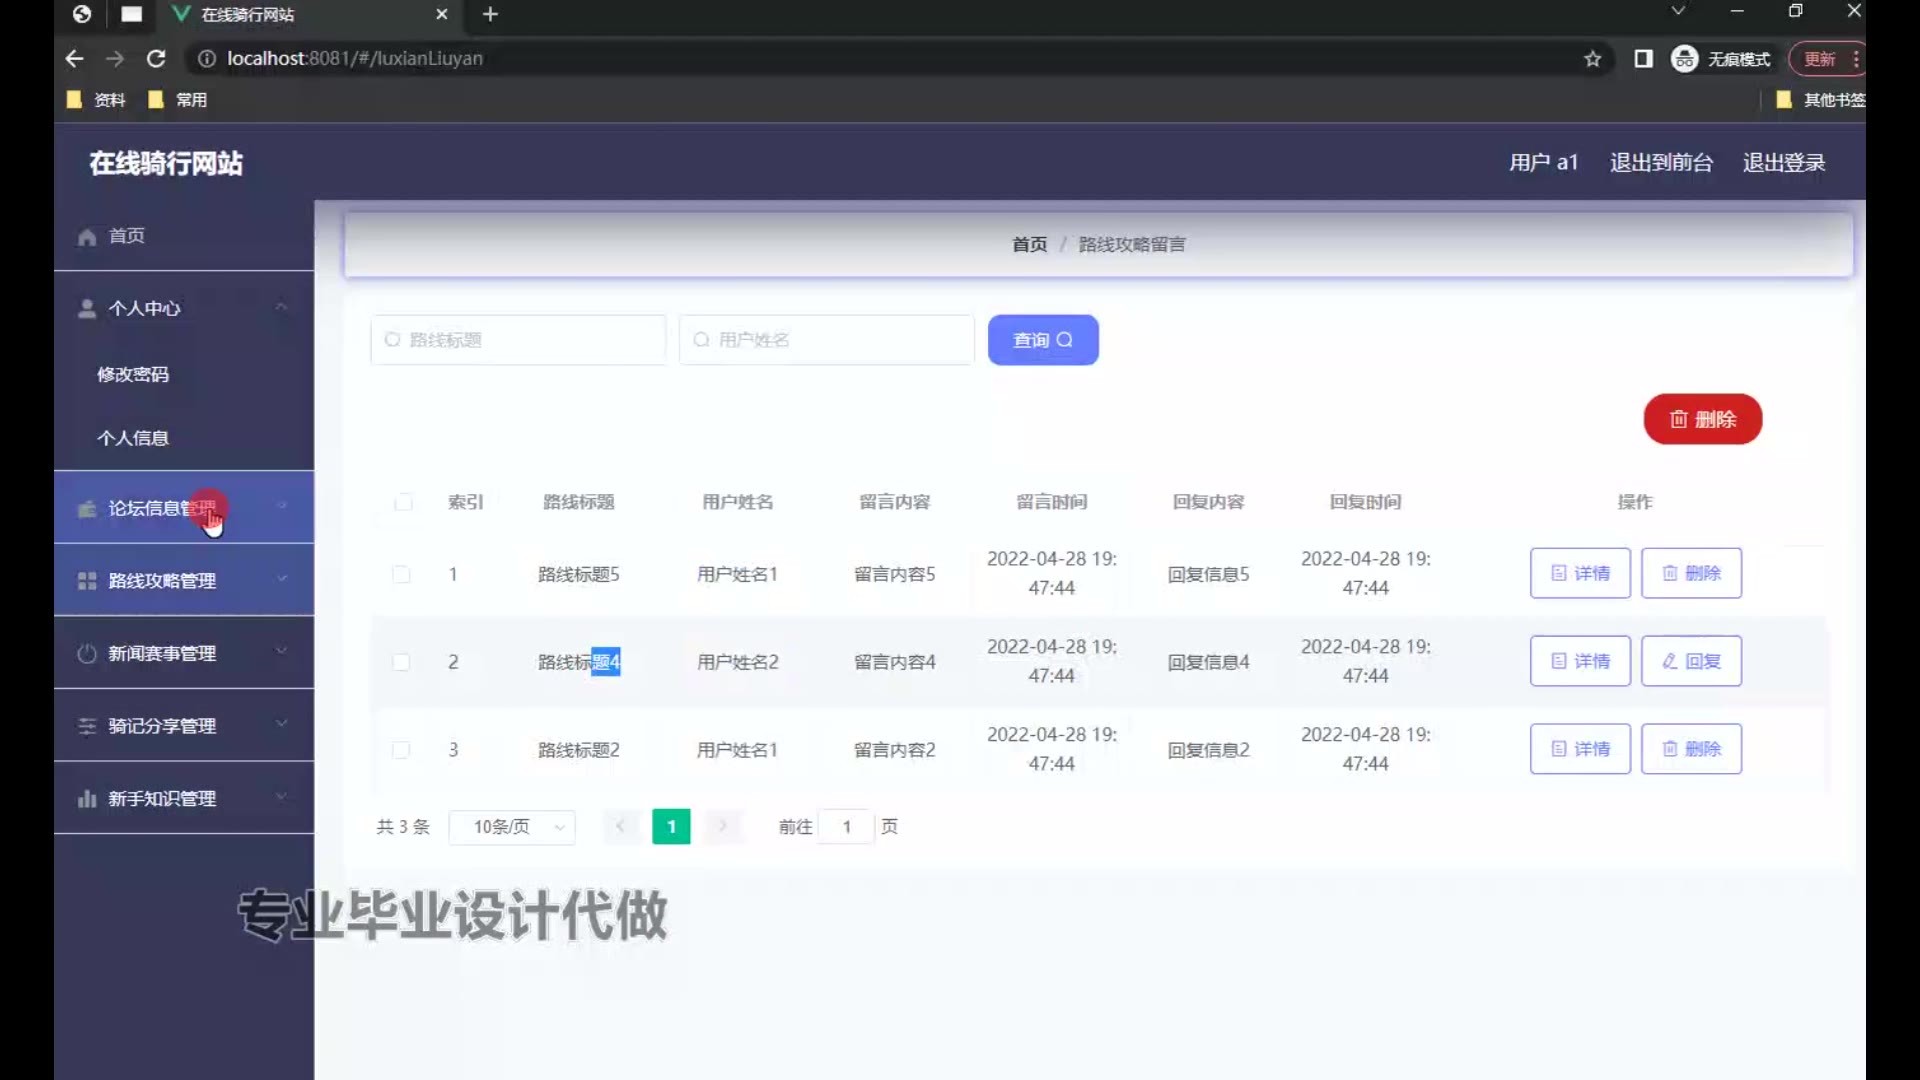The width and height of the screenshot is (1920, 1080).
Task: Open 修改密码 menu item
Action: [x=133, y=374]
